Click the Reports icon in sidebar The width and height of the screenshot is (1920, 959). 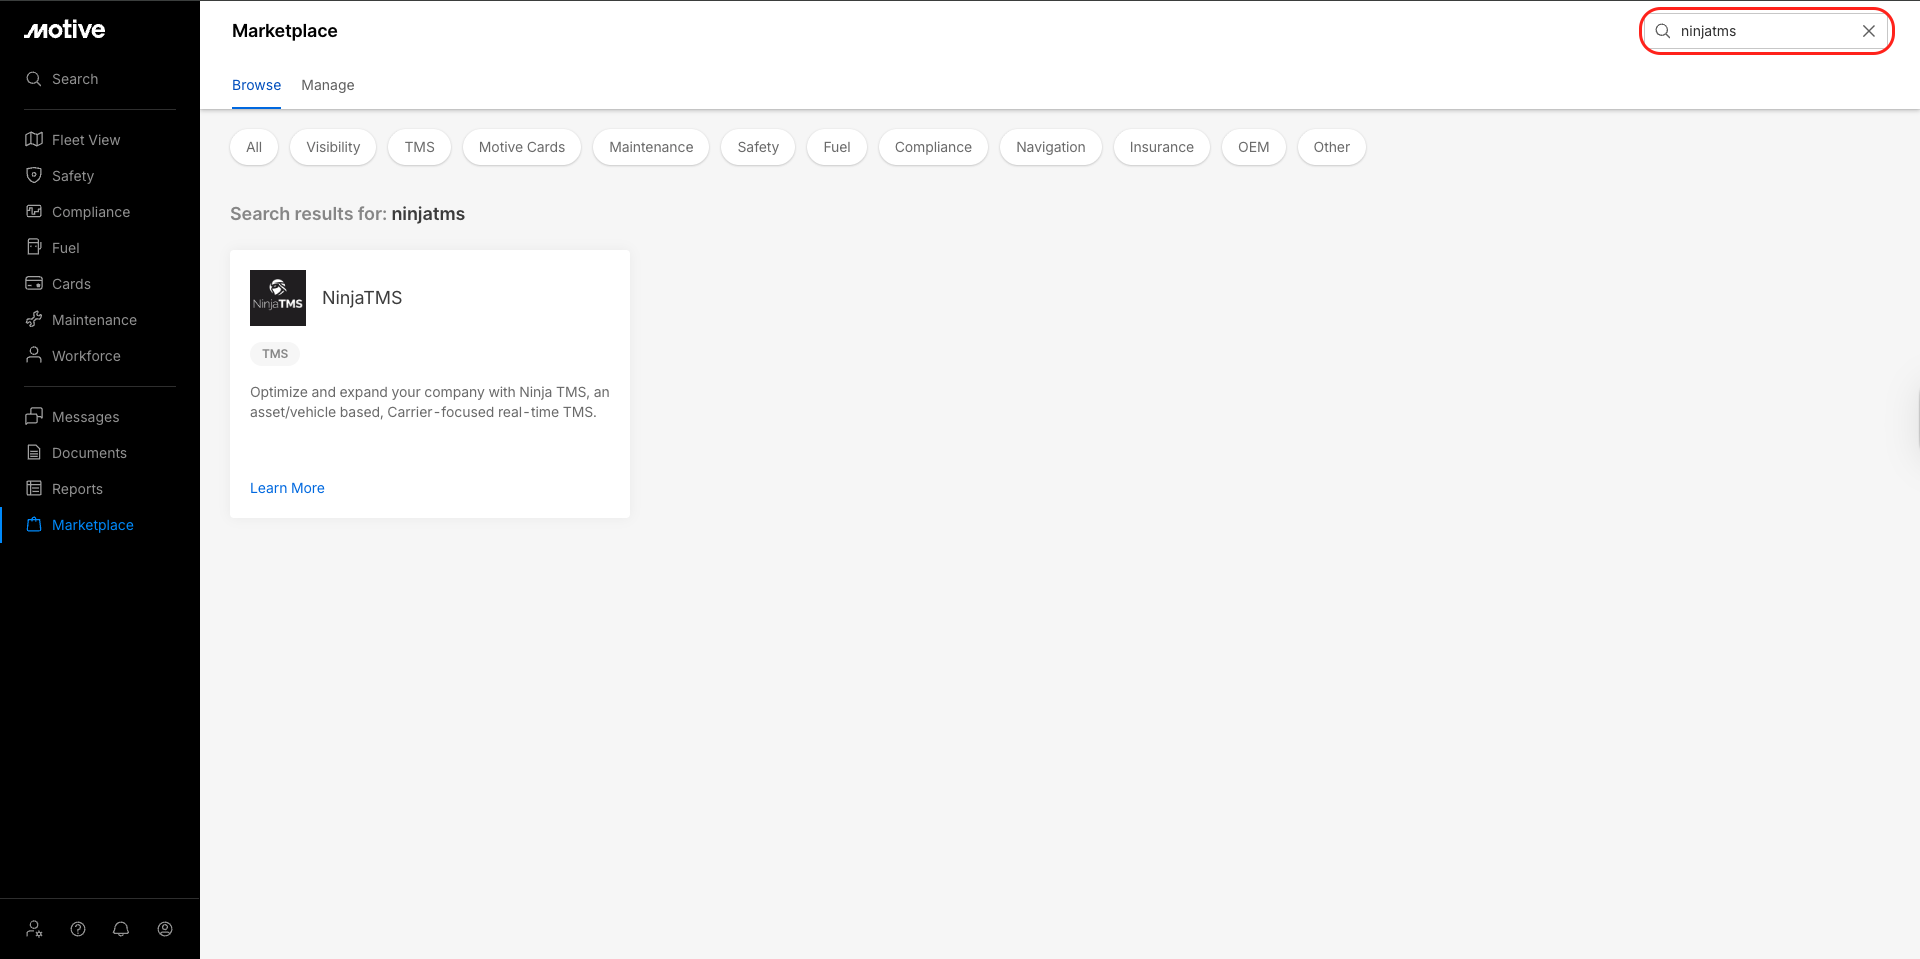pos(34,489)
